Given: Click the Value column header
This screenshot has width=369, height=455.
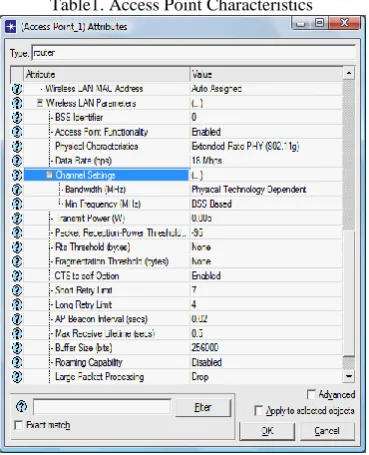Looking at the screenshot, I should (x=266, y=74).
